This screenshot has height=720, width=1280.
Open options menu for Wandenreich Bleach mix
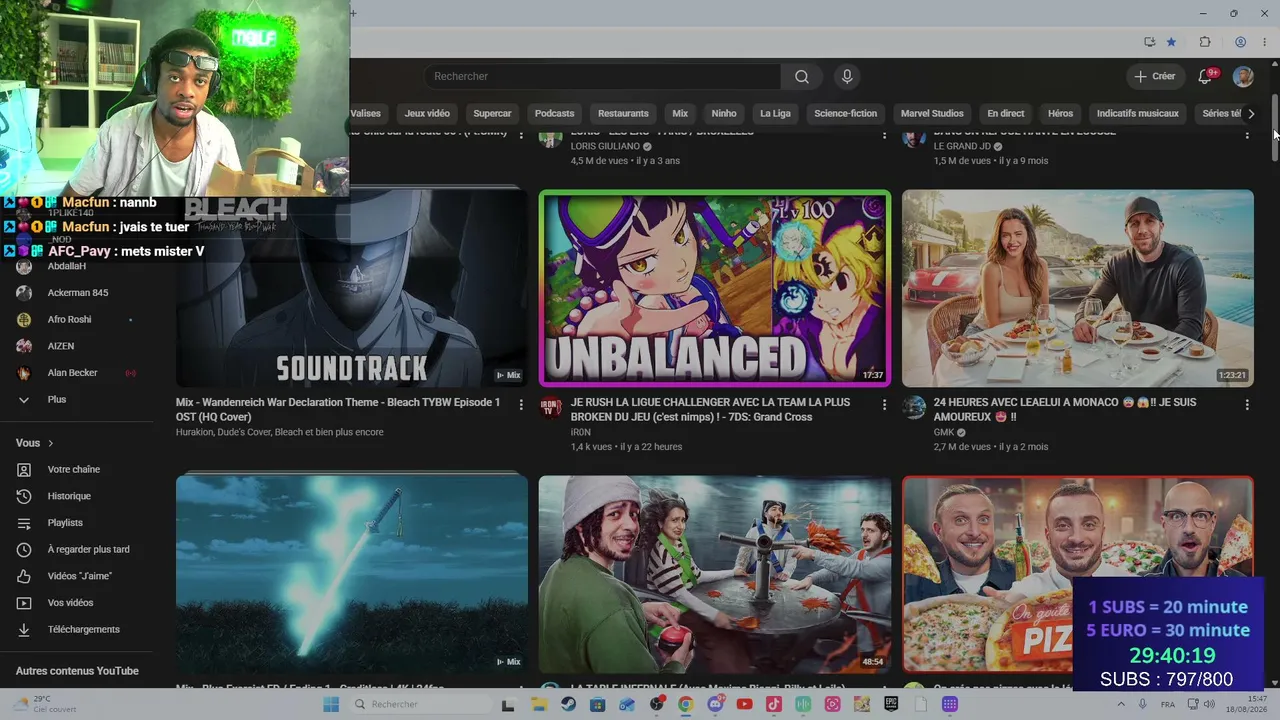[x=521, y=404]
